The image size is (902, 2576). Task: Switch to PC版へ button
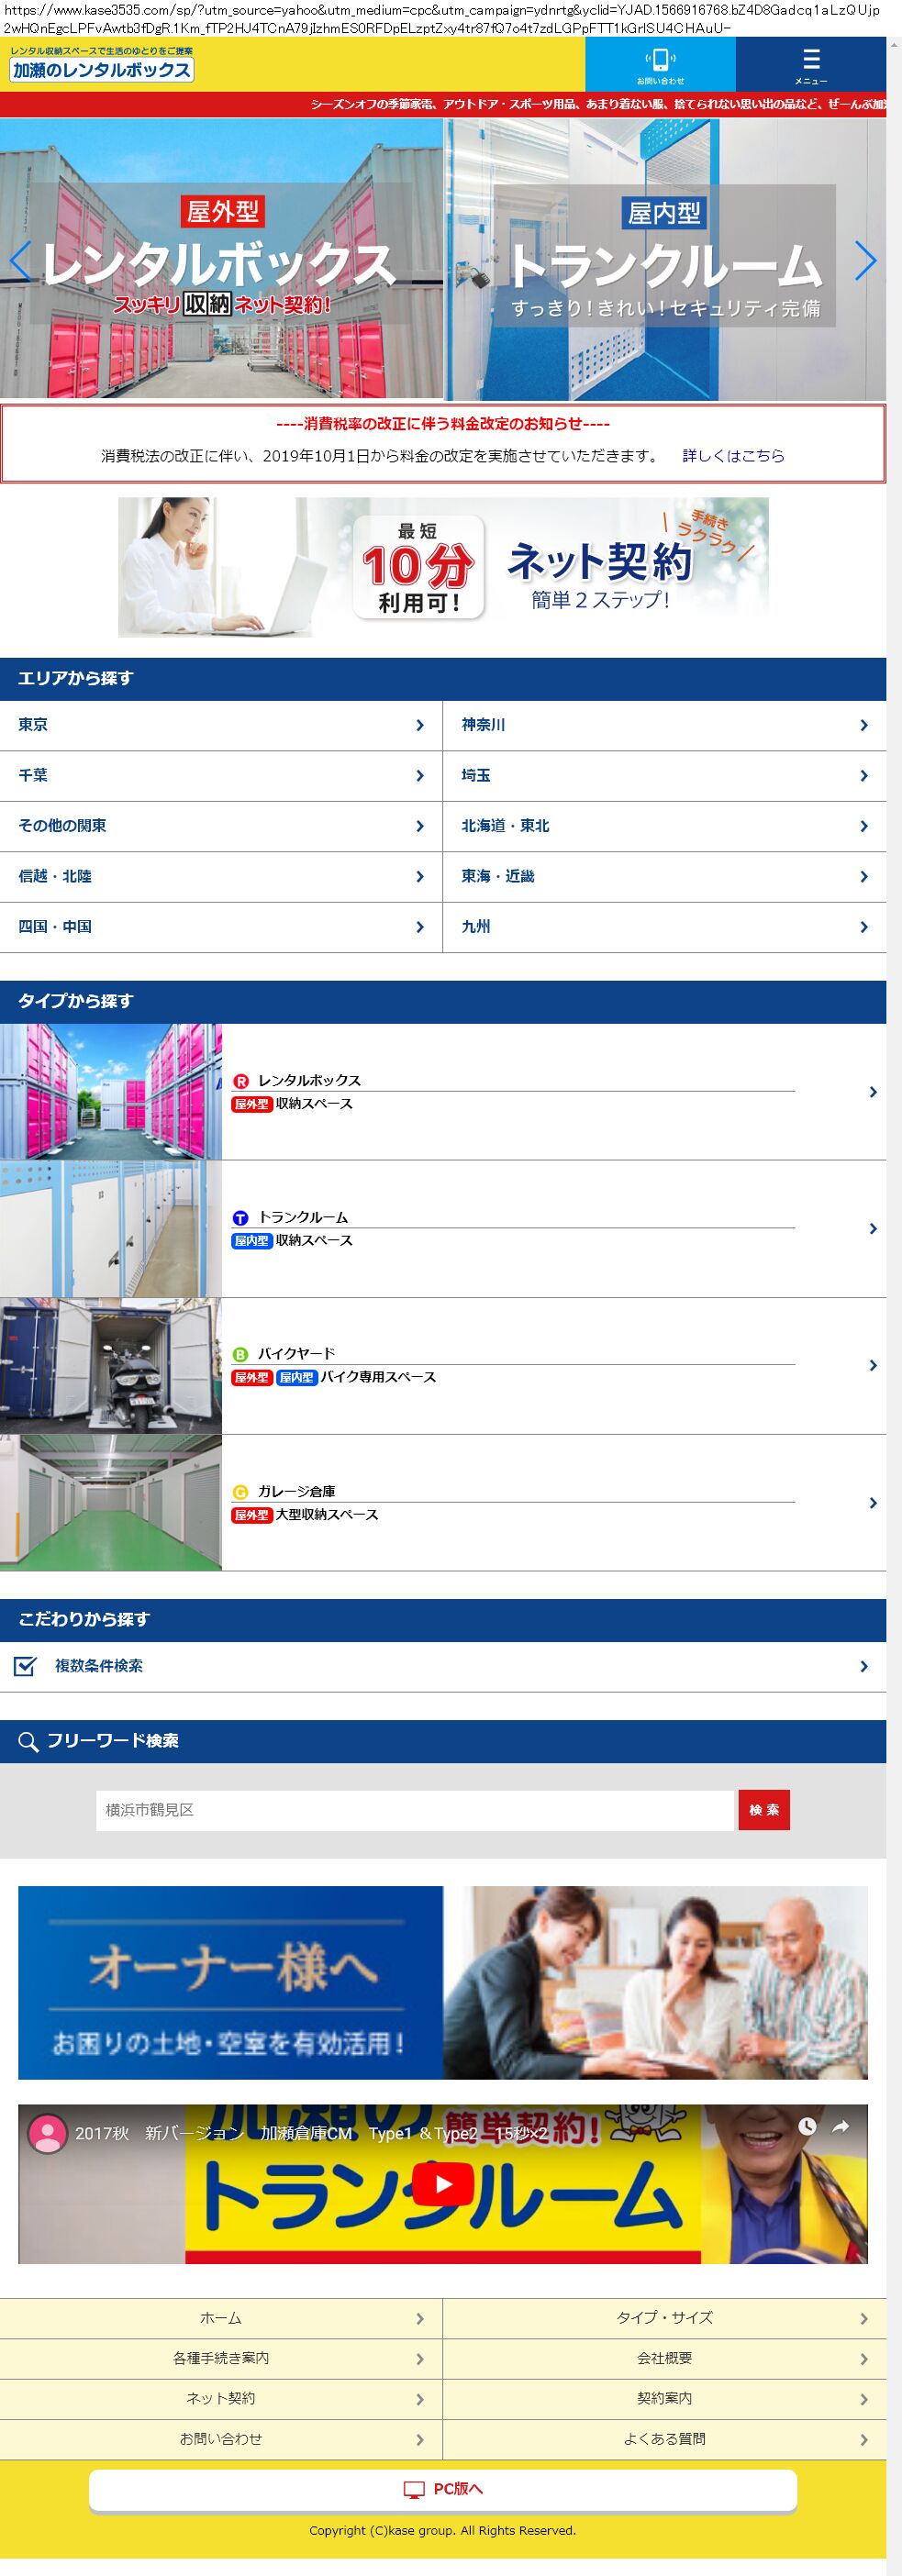442,2489
